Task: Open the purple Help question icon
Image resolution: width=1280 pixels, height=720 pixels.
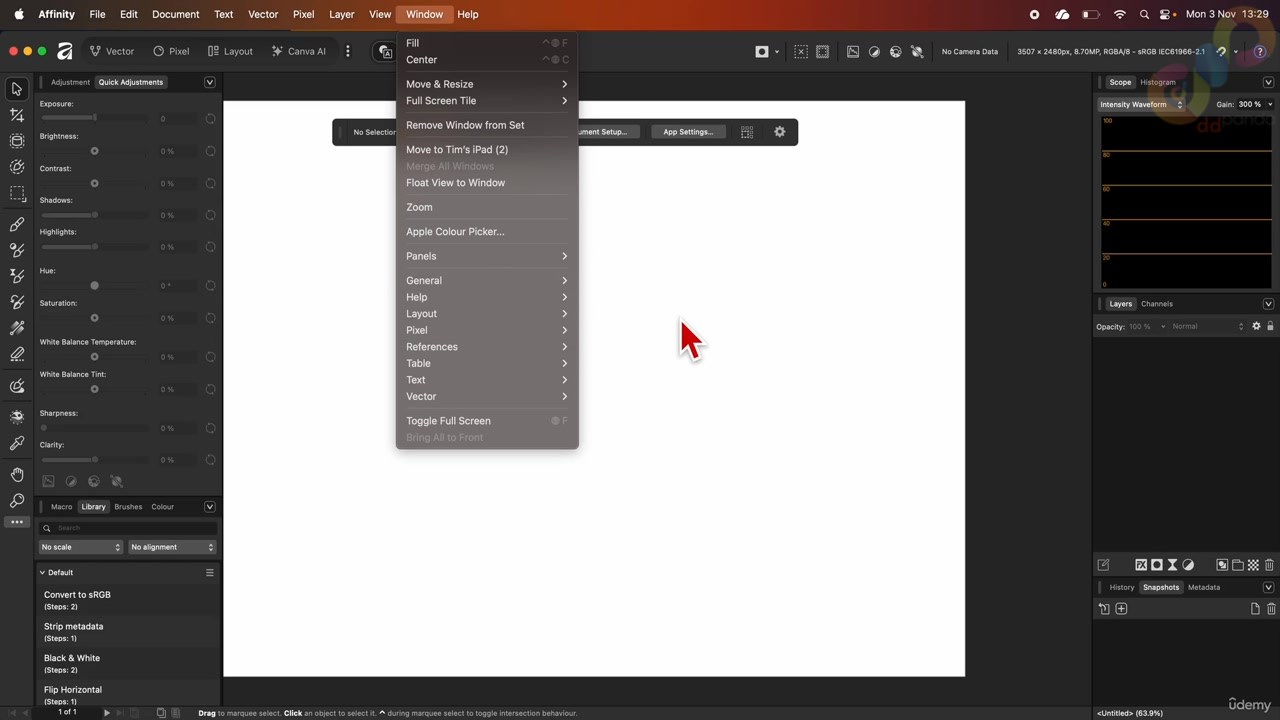Action: (1260, 51)
